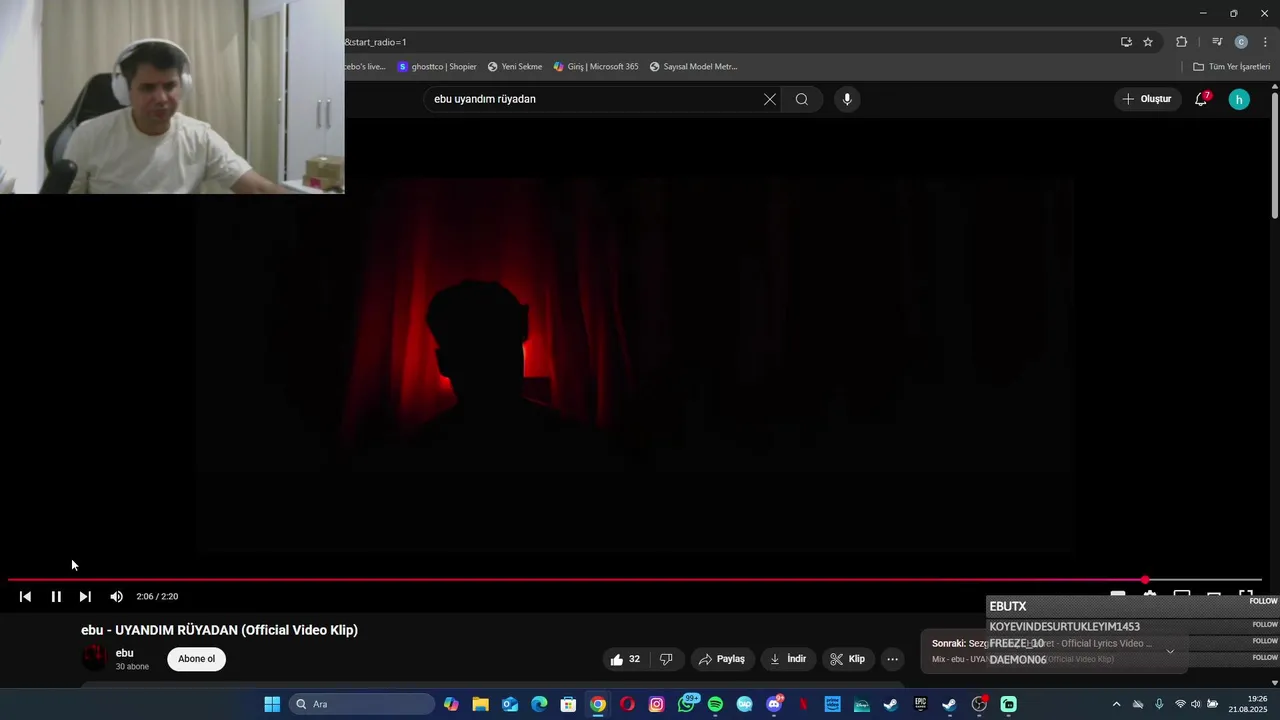Viewport: 1280px width, 720px height.
Task: Open the Windows Start menu
Action: (x=272, y=704)
